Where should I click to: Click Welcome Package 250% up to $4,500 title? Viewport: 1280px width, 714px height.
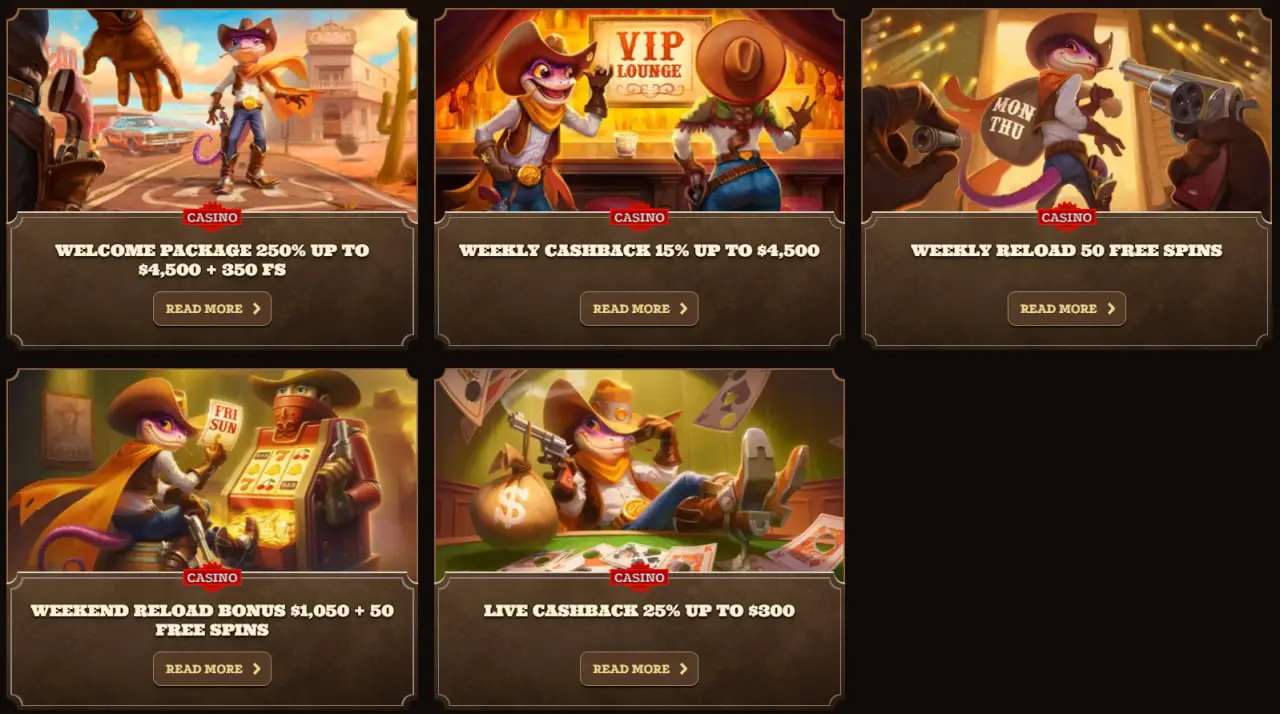click(212, 260)
